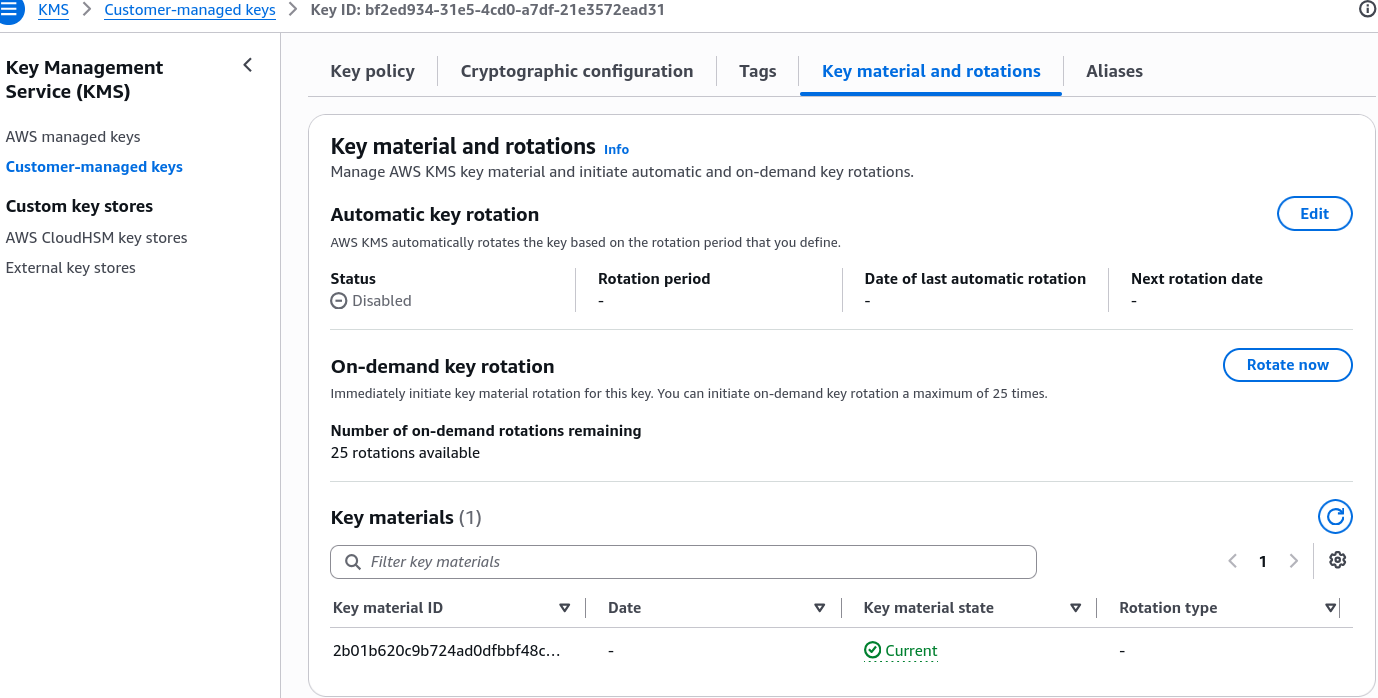Click the '25 rotations available' text
Image resolution: width=1378 pixels, height=698 pixels.
tap(405, 453)
